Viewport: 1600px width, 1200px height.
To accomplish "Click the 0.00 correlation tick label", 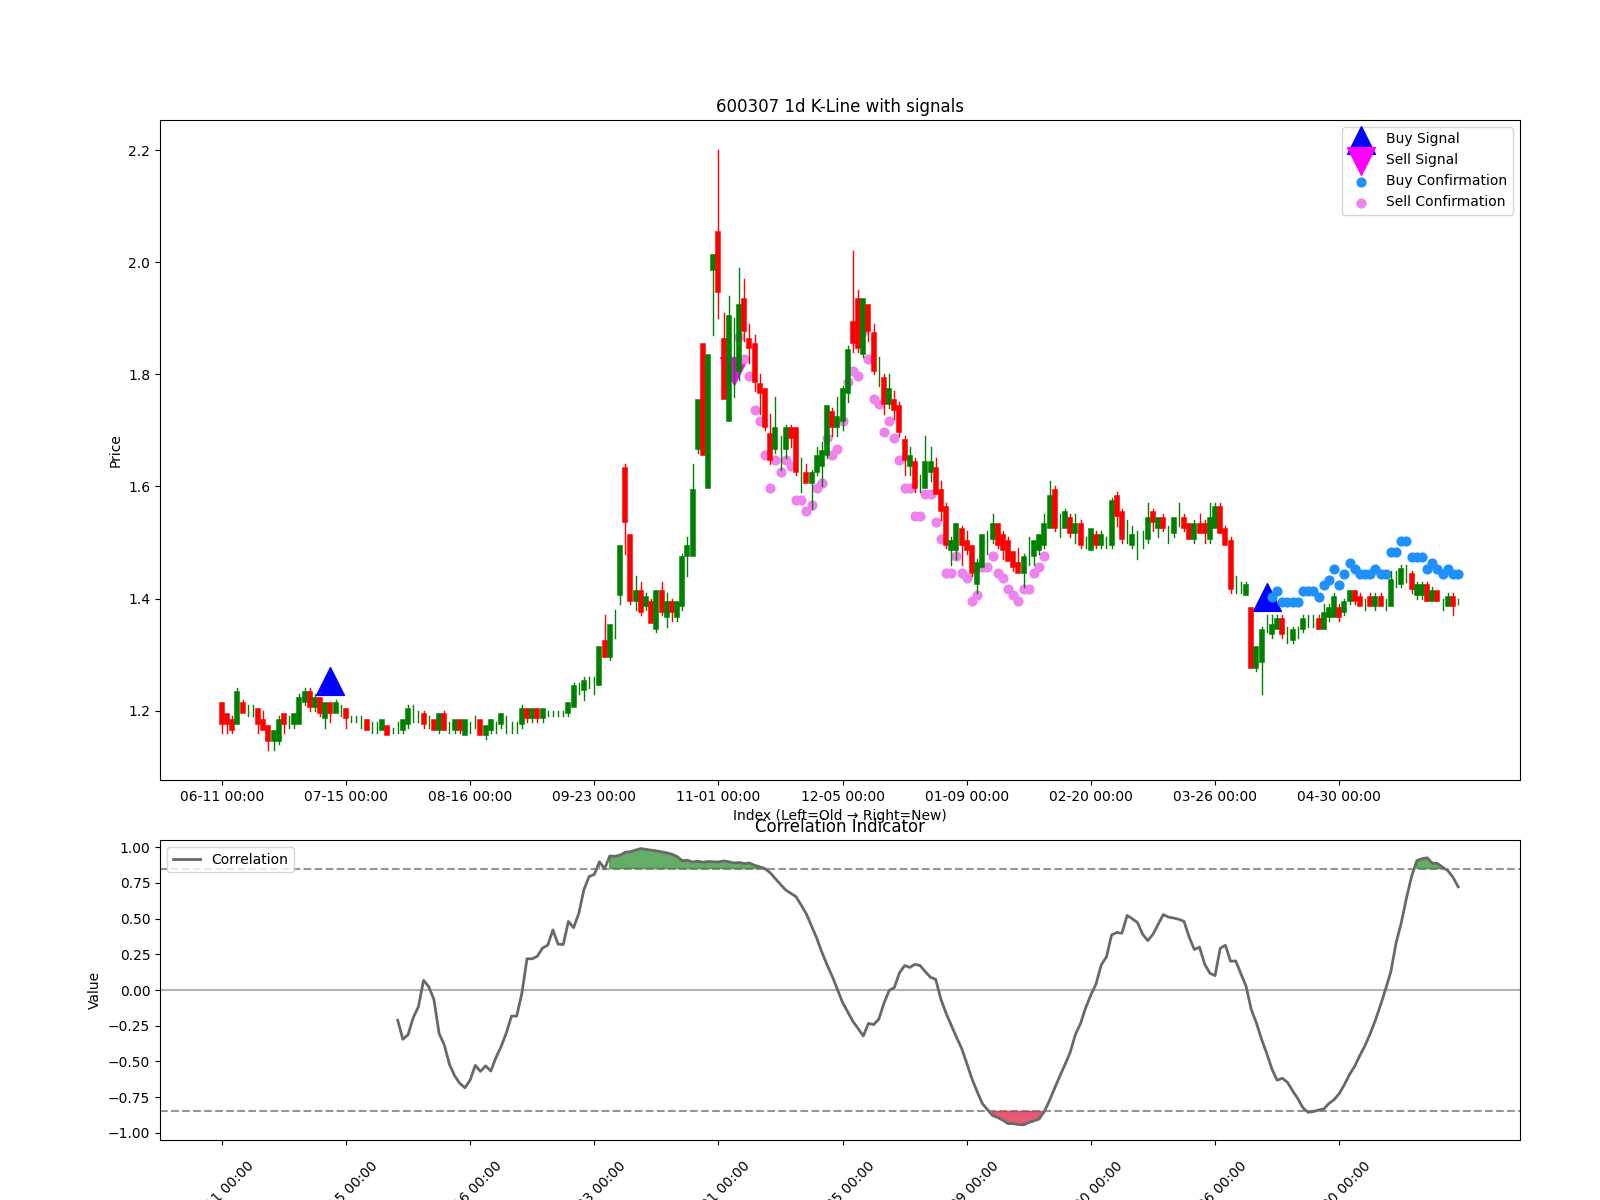I will click(134, 991).
